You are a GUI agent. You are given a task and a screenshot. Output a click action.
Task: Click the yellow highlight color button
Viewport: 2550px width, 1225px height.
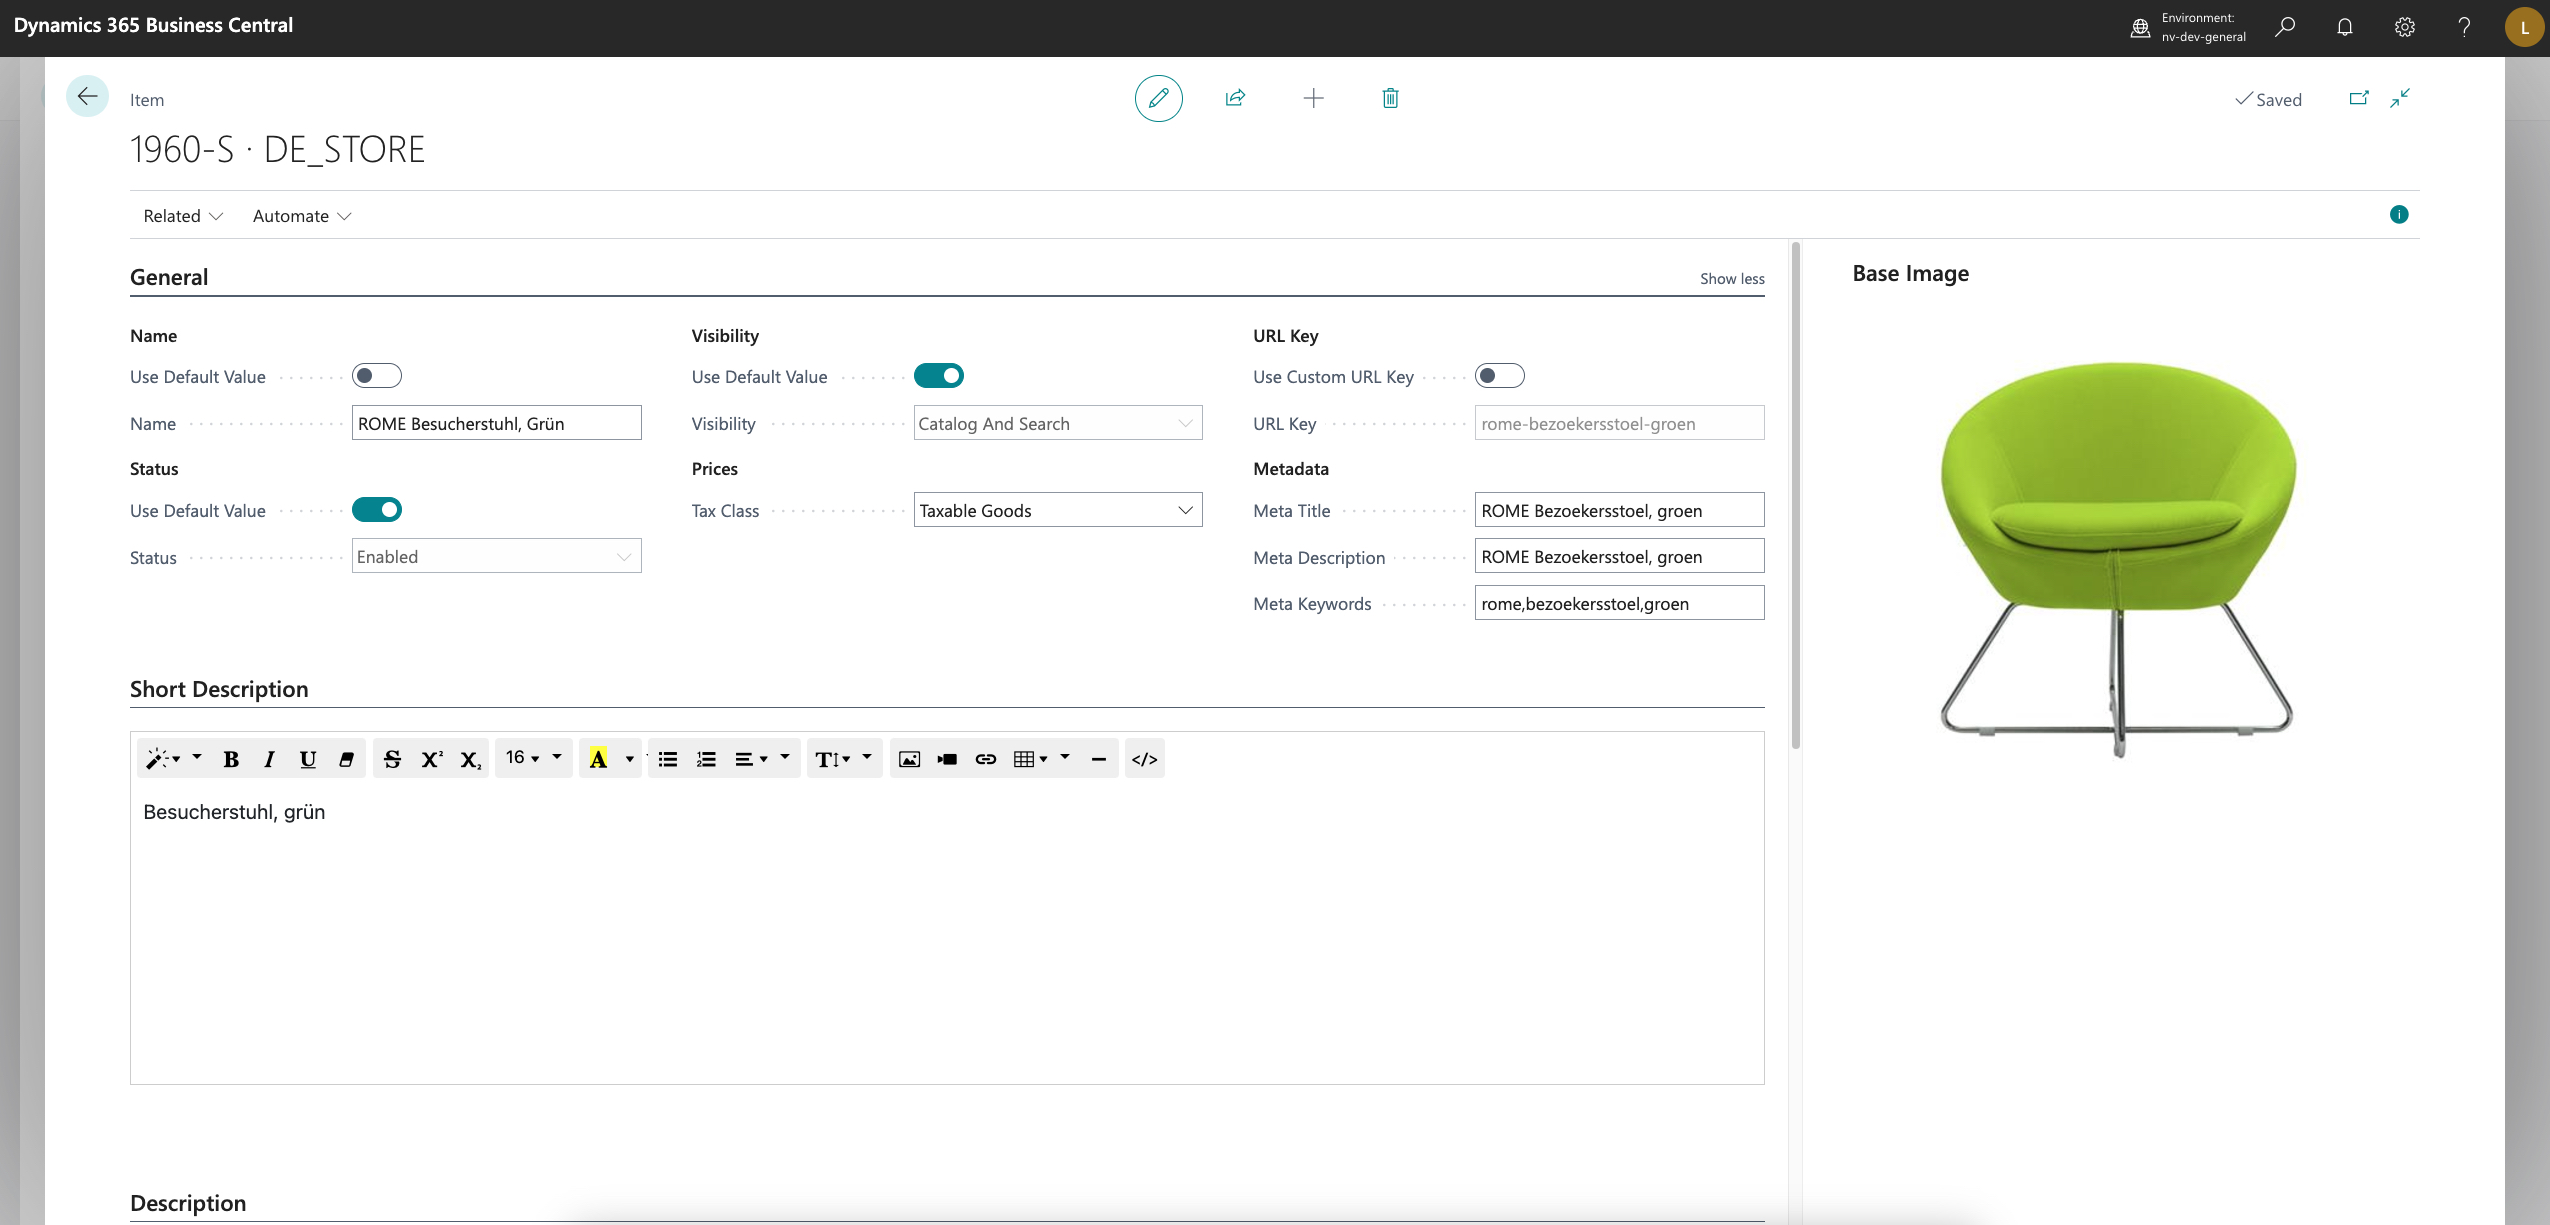[598, 759]
